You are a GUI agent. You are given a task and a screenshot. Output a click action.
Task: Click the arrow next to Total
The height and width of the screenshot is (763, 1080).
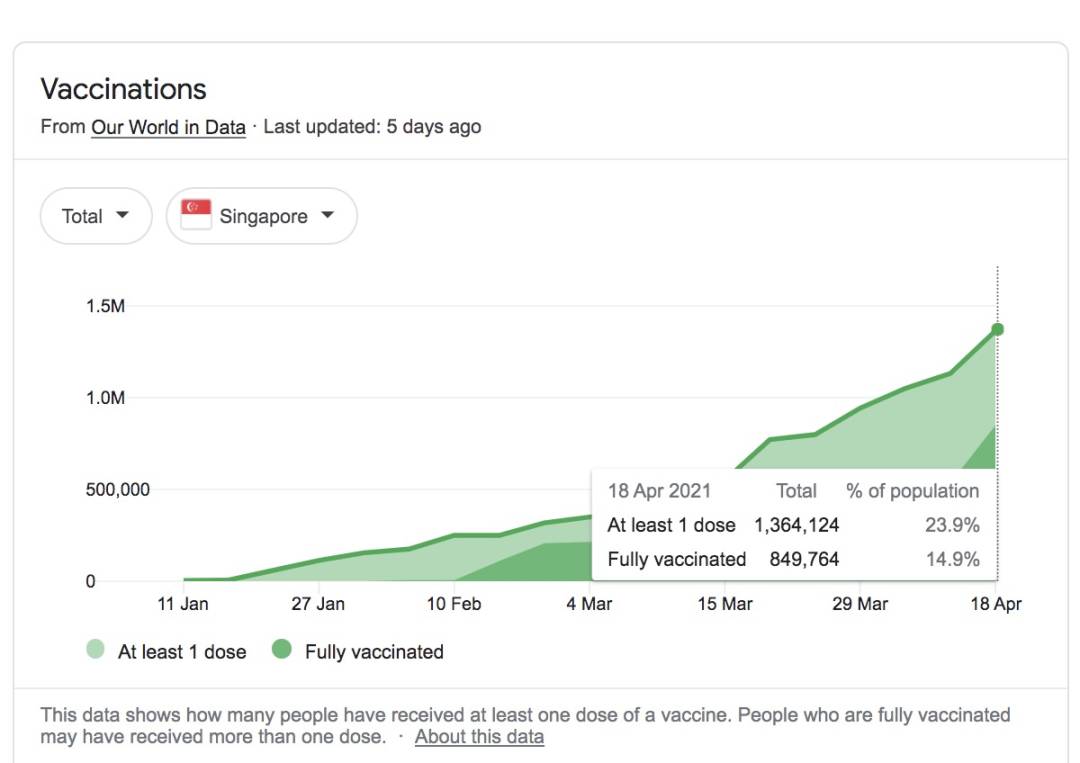(122, 215)
